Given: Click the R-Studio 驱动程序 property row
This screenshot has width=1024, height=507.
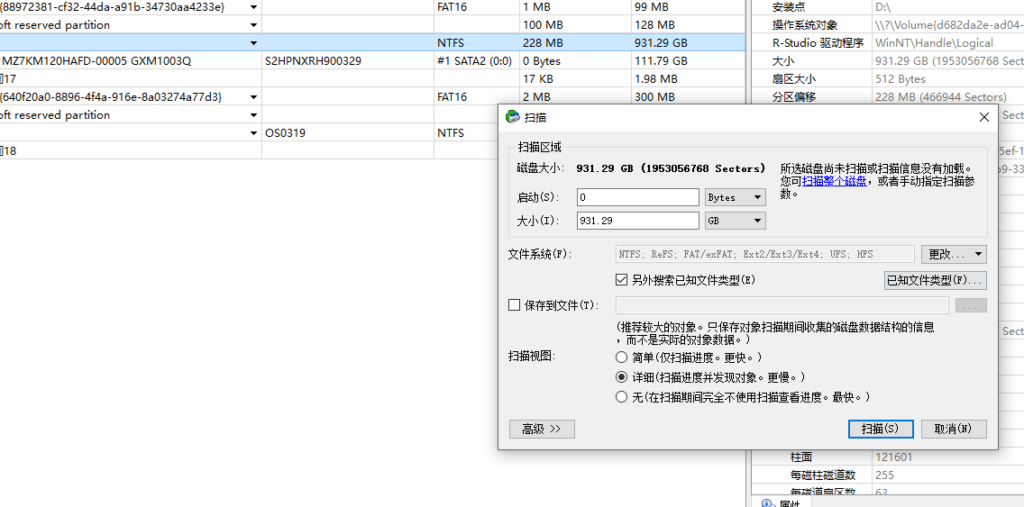Looking at the screenshot, I should click(888, 43).
